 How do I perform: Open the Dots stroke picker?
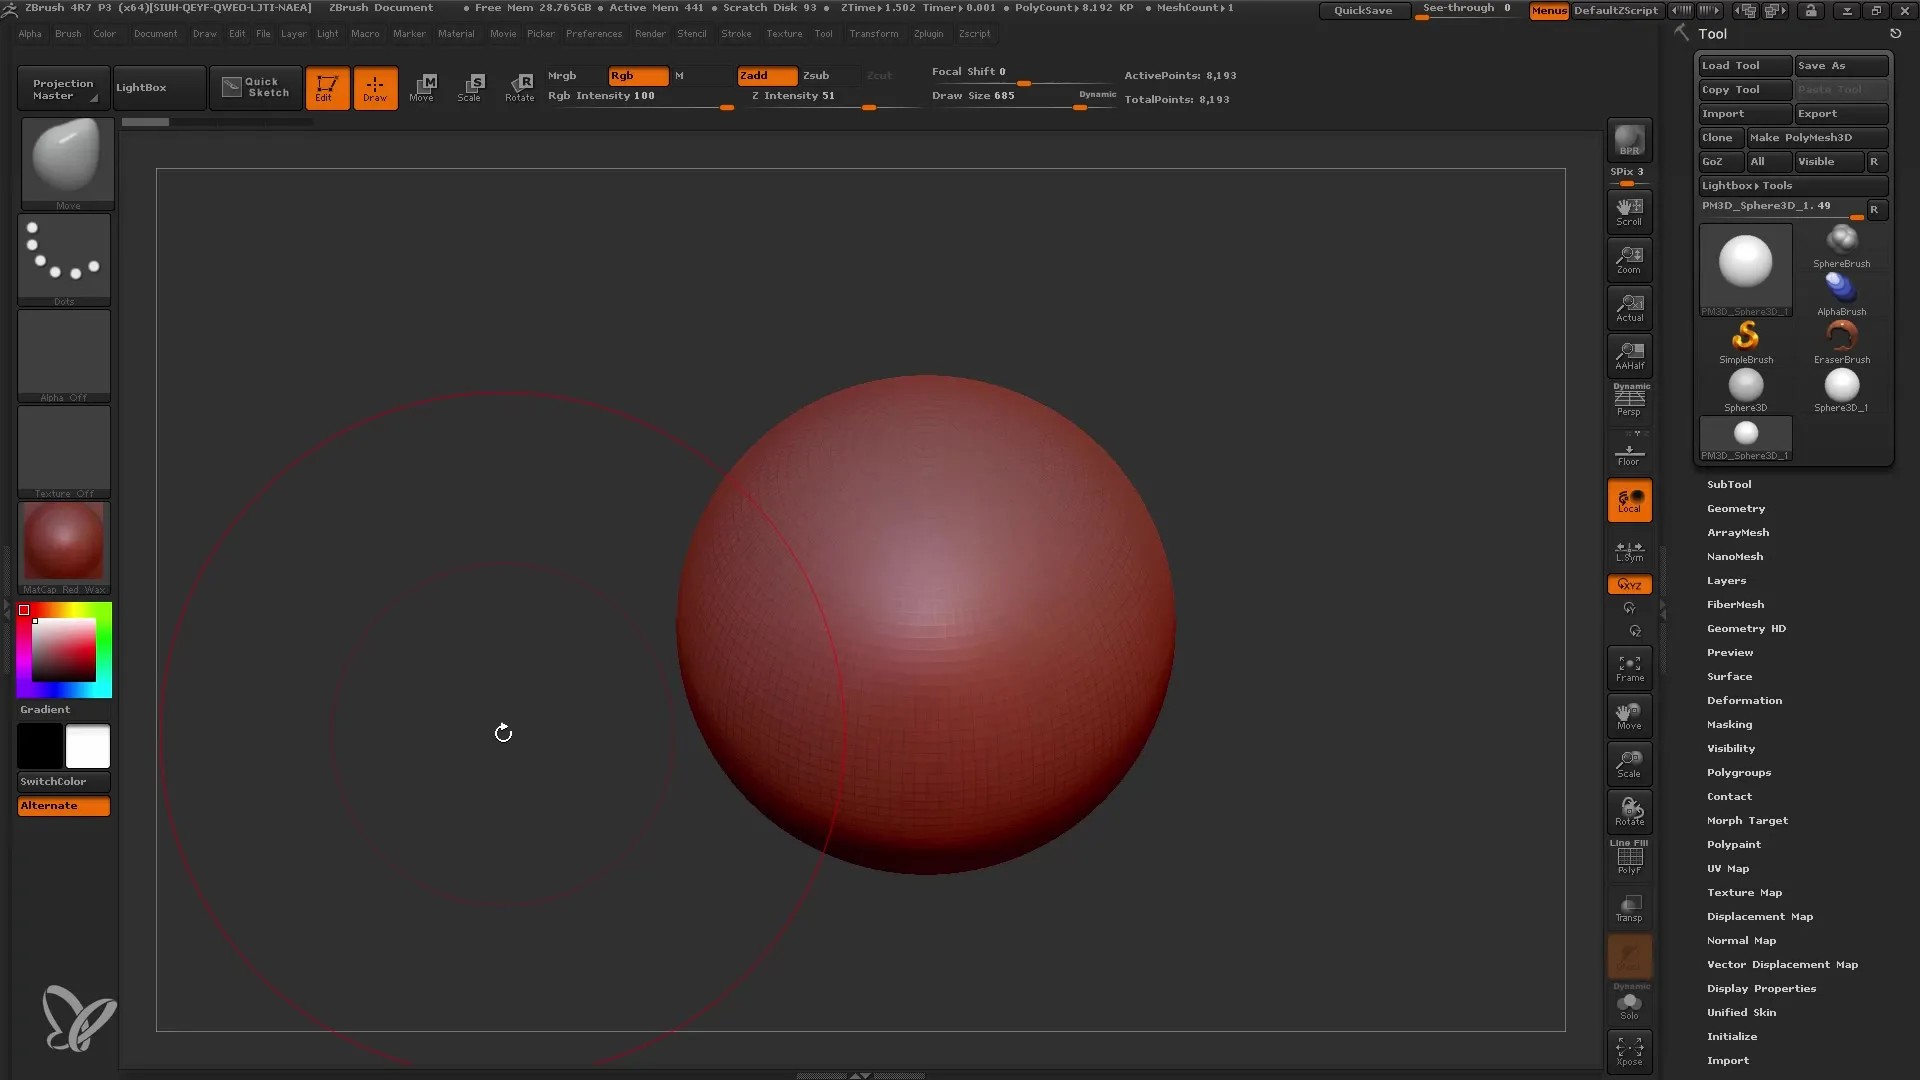[x=64, y=260]
